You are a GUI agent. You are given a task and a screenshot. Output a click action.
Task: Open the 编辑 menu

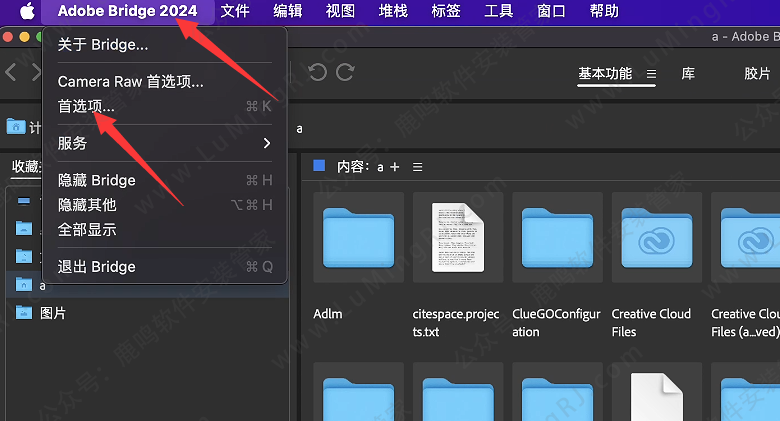(288, 11)
